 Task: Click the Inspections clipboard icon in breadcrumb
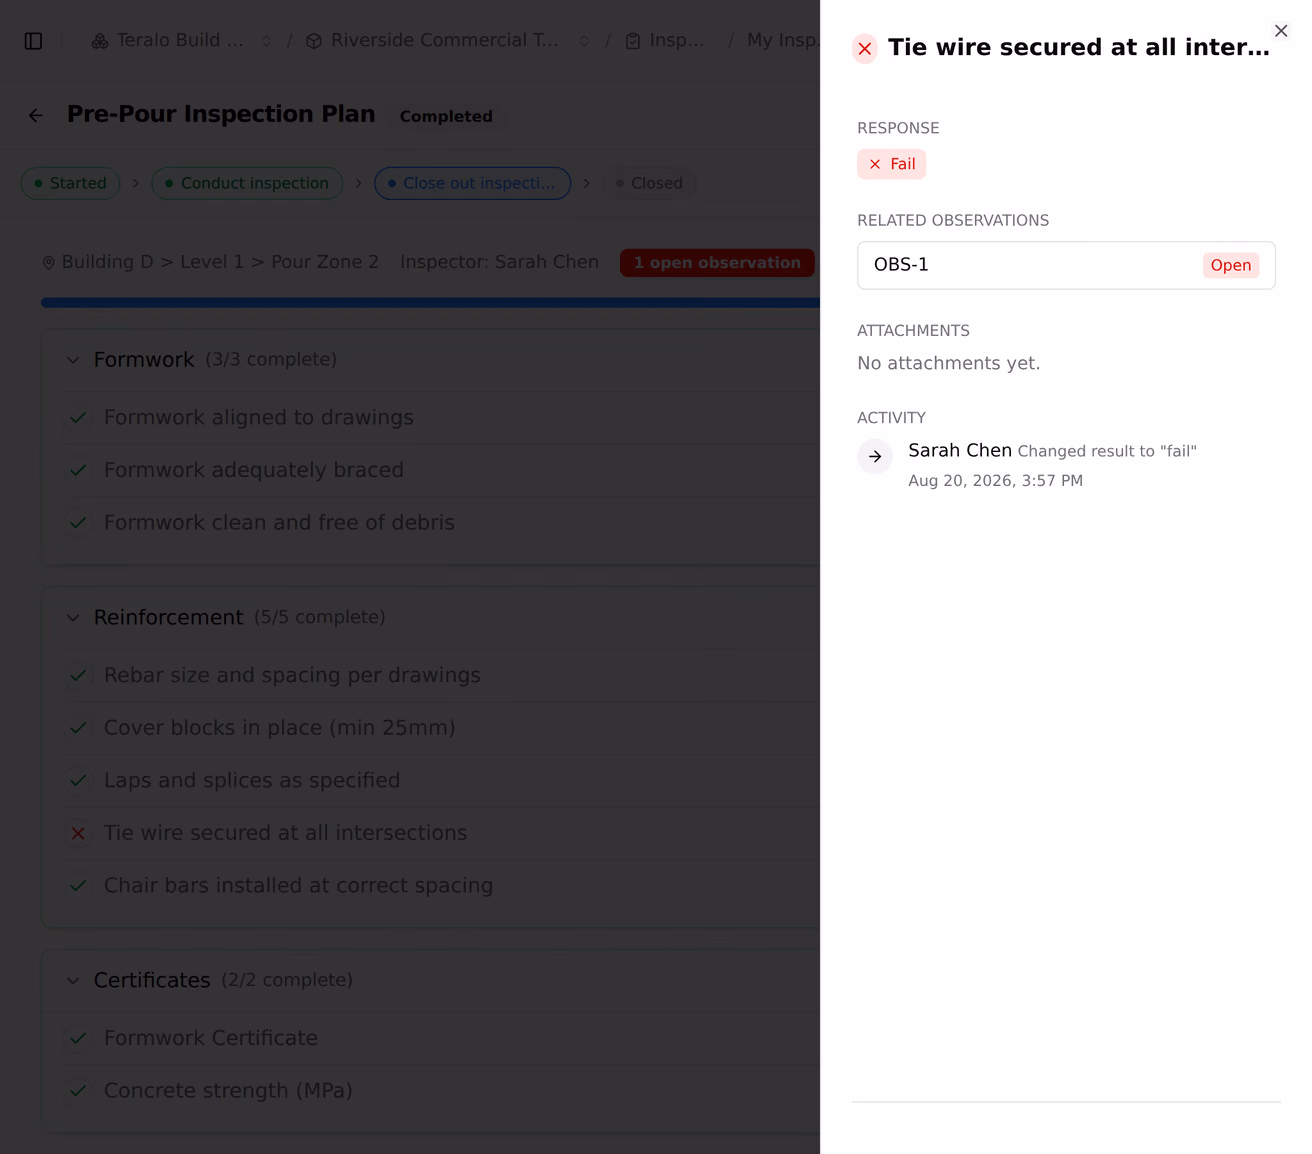(633, 41)
